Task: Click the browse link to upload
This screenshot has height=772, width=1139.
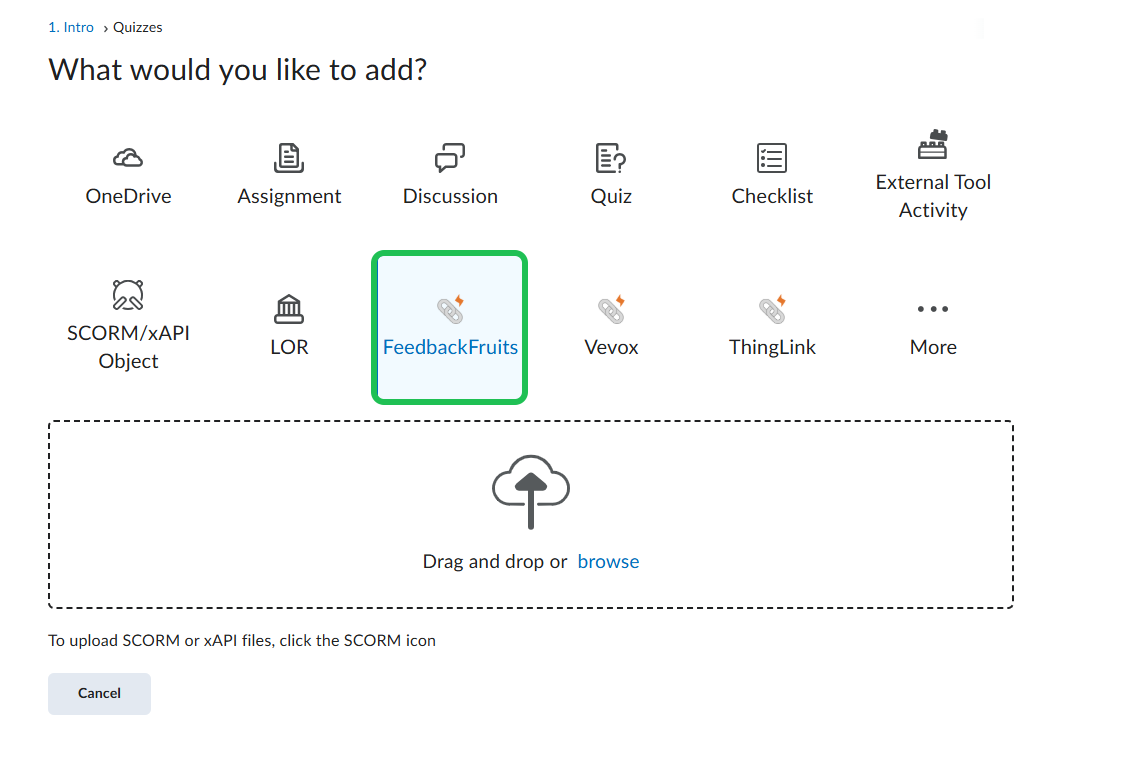Action: tap(608, 562)
